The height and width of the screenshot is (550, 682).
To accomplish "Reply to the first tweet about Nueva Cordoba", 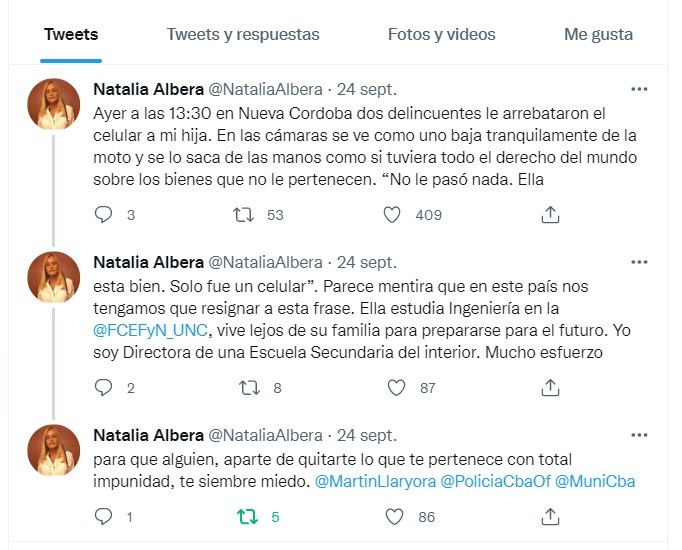I will pos(103,214).
